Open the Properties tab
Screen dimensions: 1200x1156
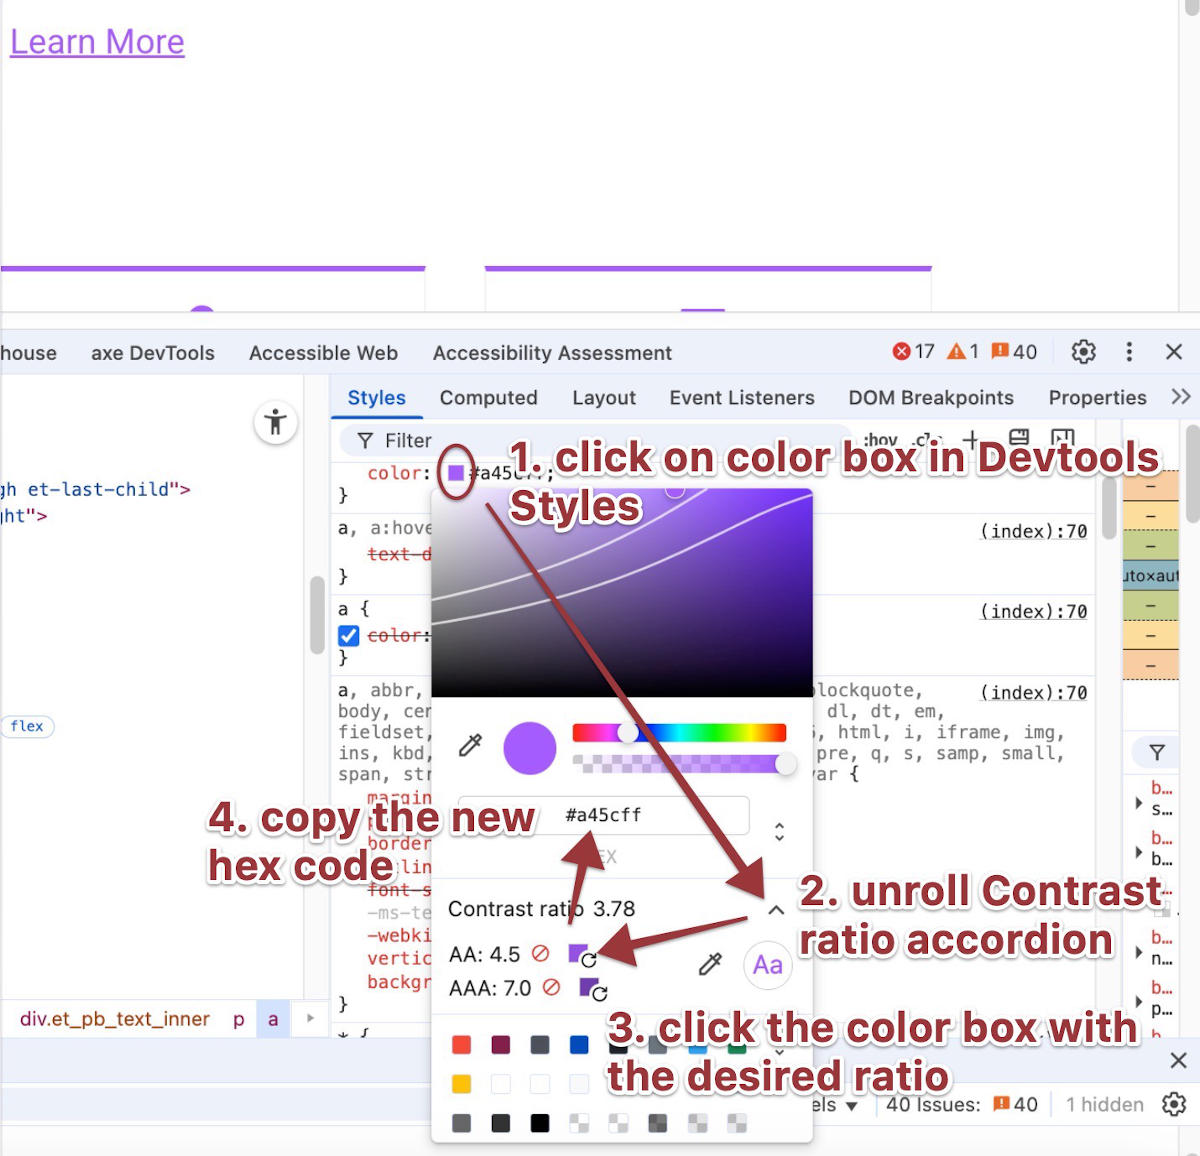(x=1097, y=397)
